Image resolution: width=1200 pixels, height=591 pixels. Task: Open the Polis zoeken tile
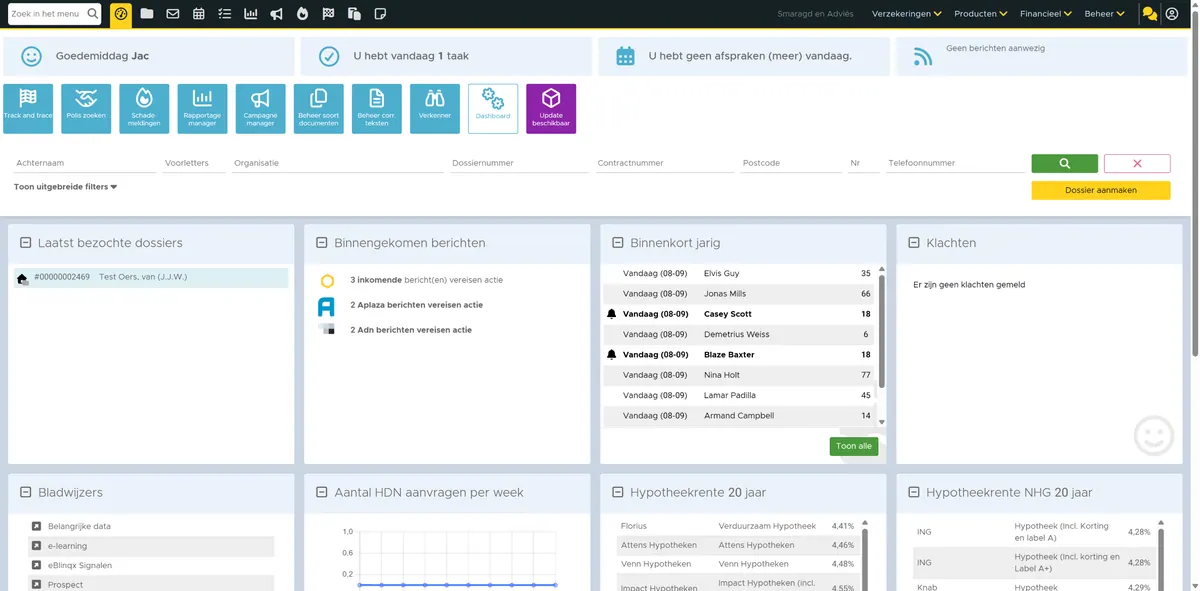[x=86, y=109]
